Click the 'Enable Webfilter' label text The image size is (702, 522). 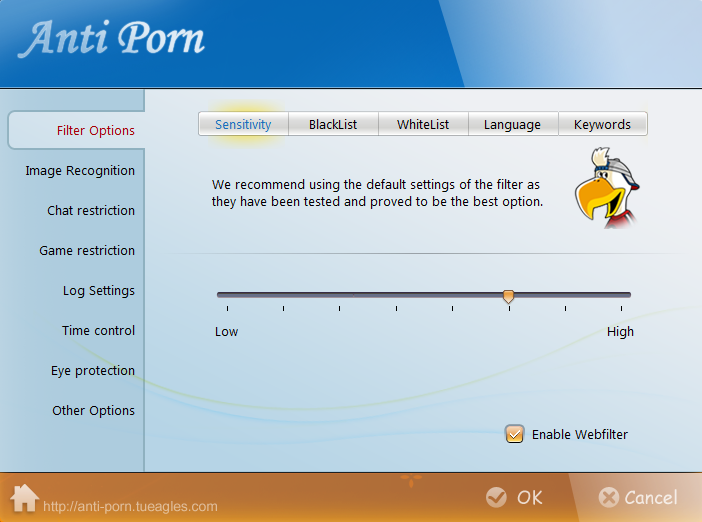580,434
